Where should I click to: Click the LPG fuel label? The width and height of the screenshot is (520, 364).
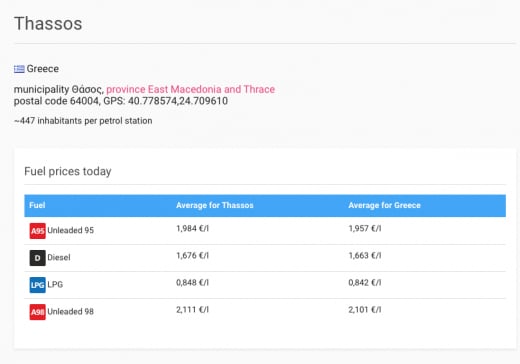(55, 284)
